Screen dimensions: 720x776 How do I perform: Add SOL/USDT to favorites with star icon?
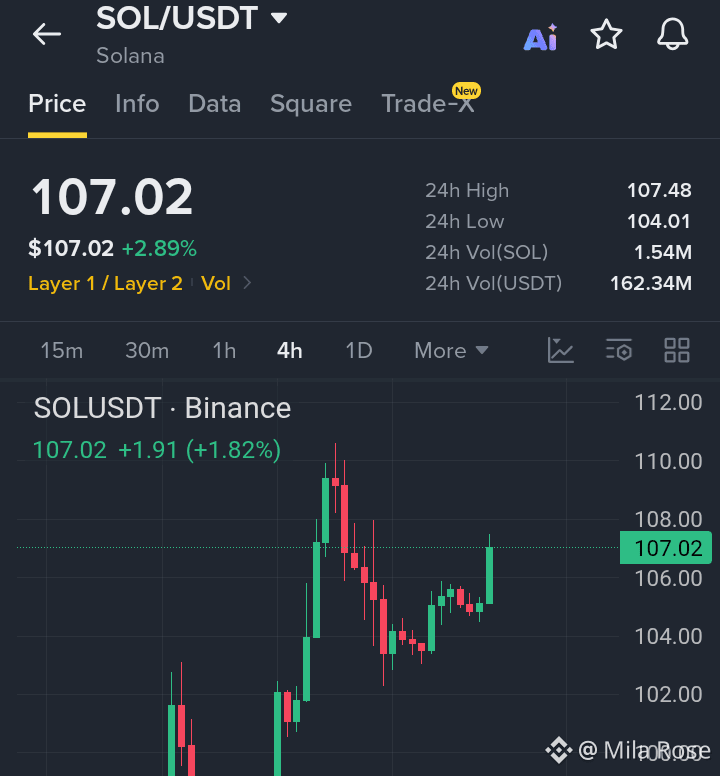[606, 35]
